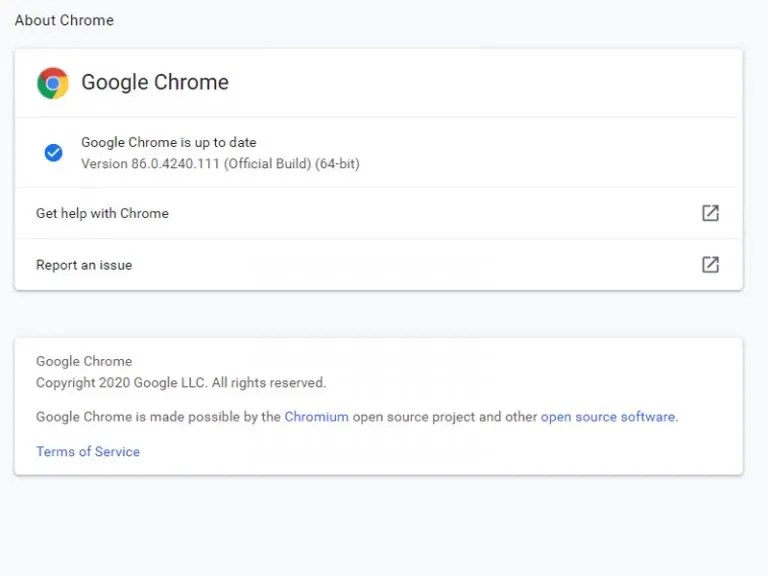Viewport: 768px width, 576px height.
Task: Click the 'Google Chrome is up to date' status
Action: tap(169, 143)
